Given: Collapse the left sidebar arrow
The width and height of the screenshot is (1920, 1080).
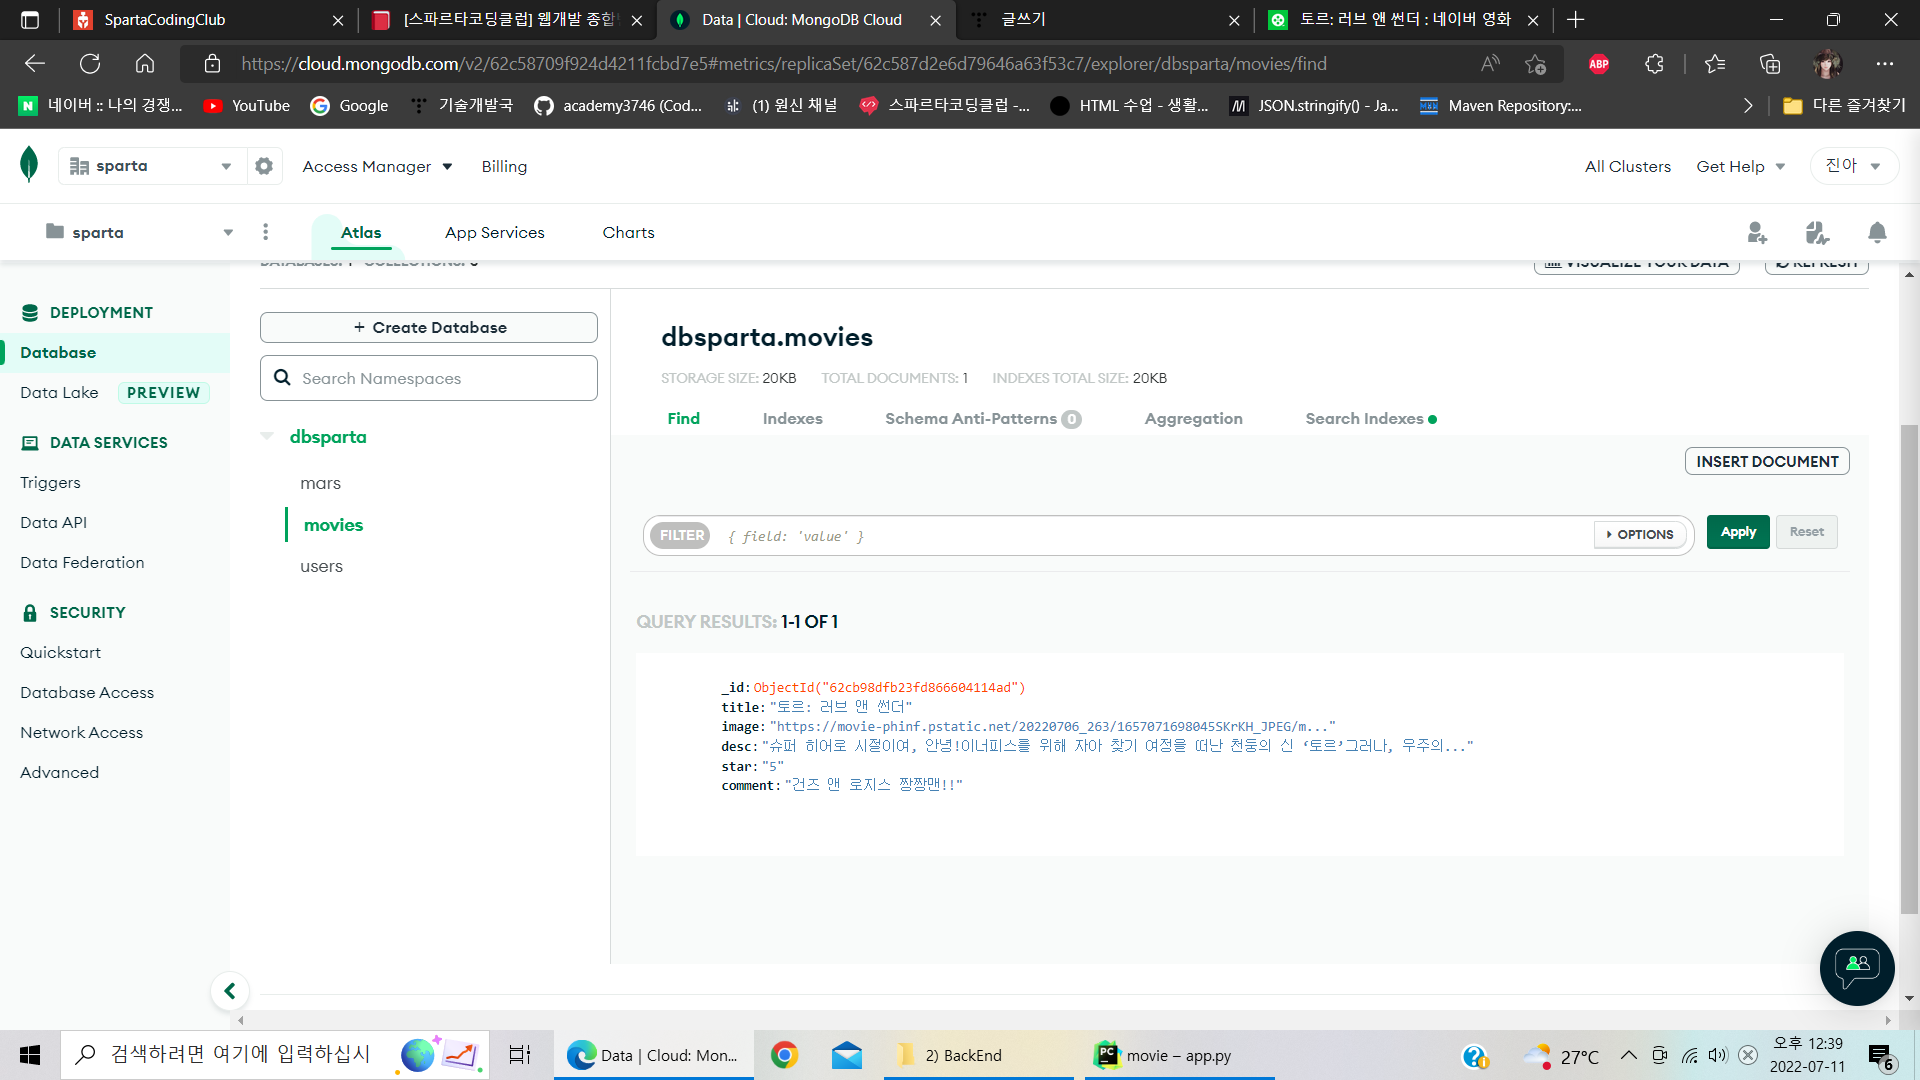Looking at the screenshot, I should [230, 991].
